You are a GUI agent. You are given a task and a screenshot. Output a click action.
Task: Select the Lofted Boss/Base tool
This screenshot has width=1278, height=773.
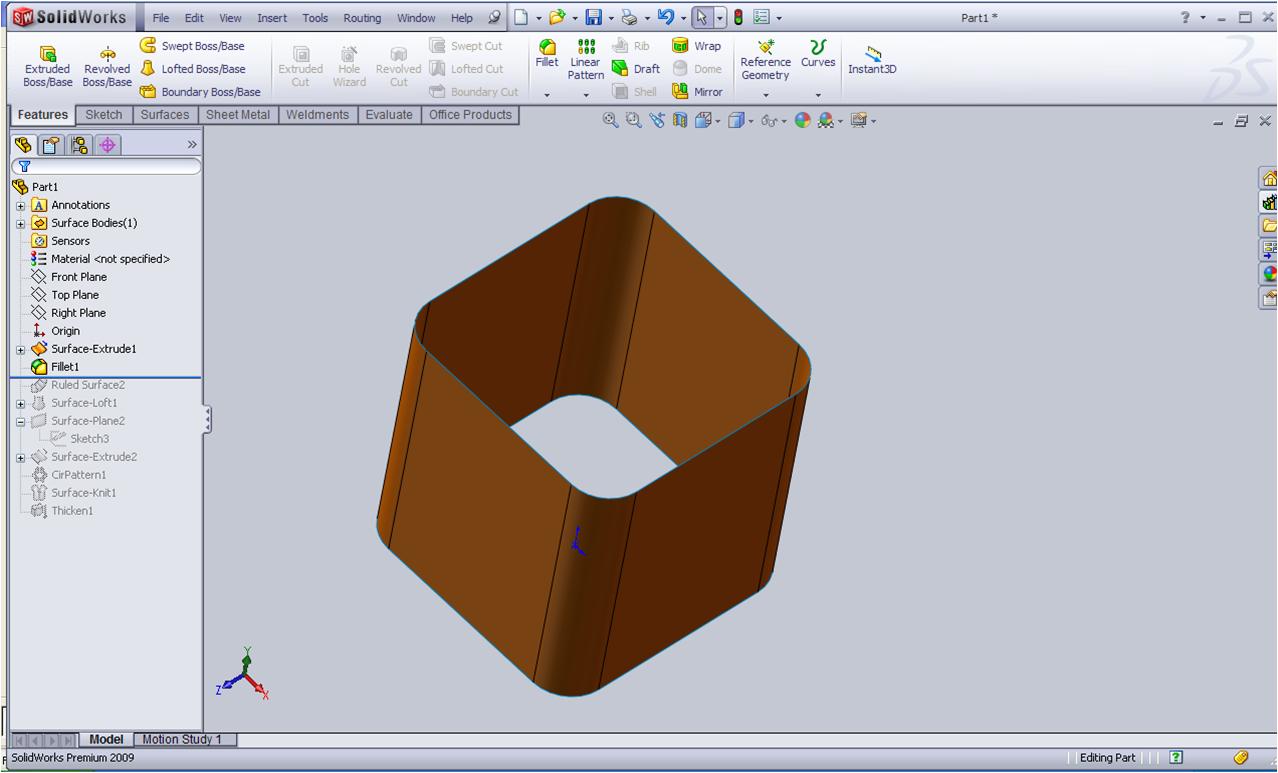(x=192, y=69)
